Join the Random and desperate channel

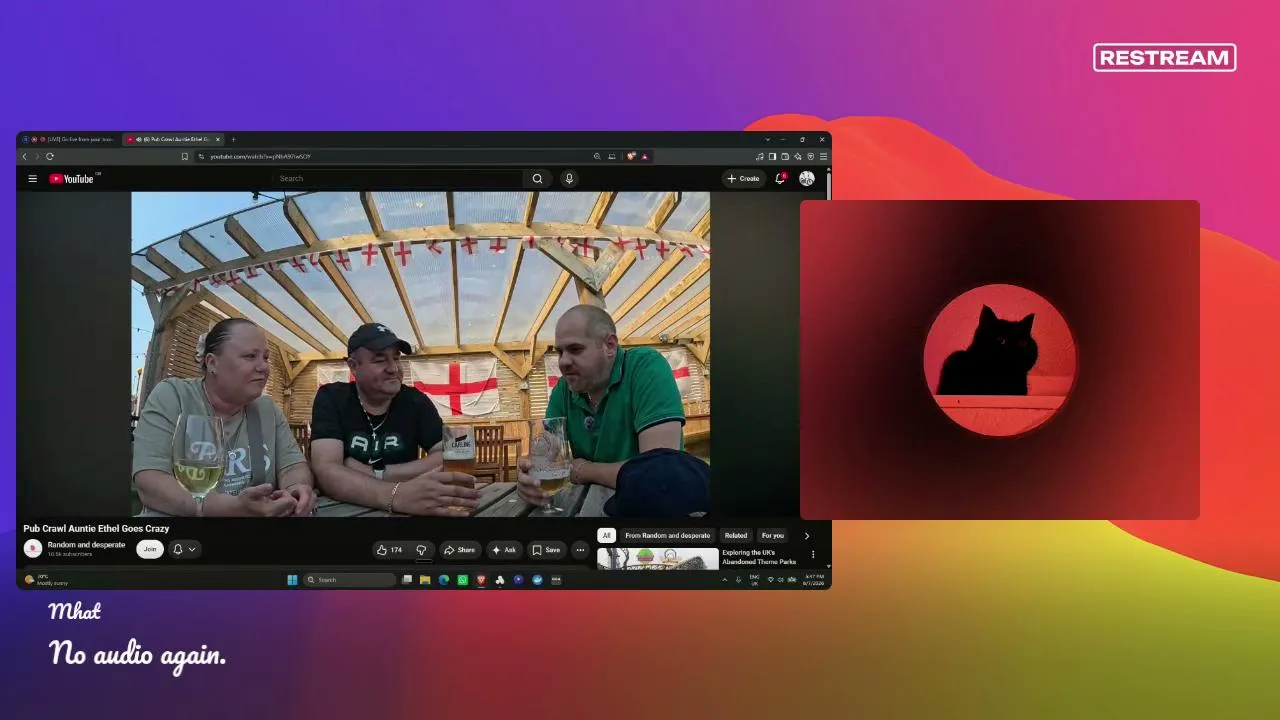150,549
